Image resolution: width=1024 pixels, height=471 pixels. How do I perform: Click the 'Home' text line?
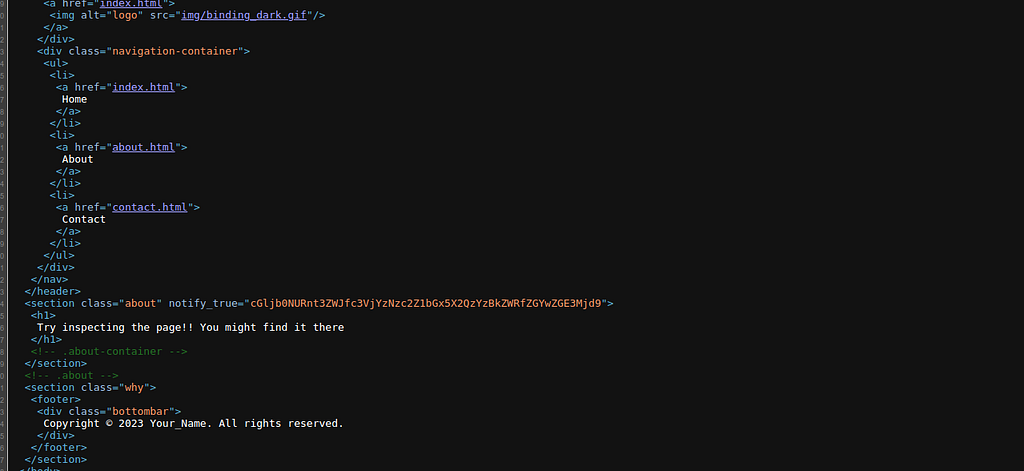pos(74,99)
